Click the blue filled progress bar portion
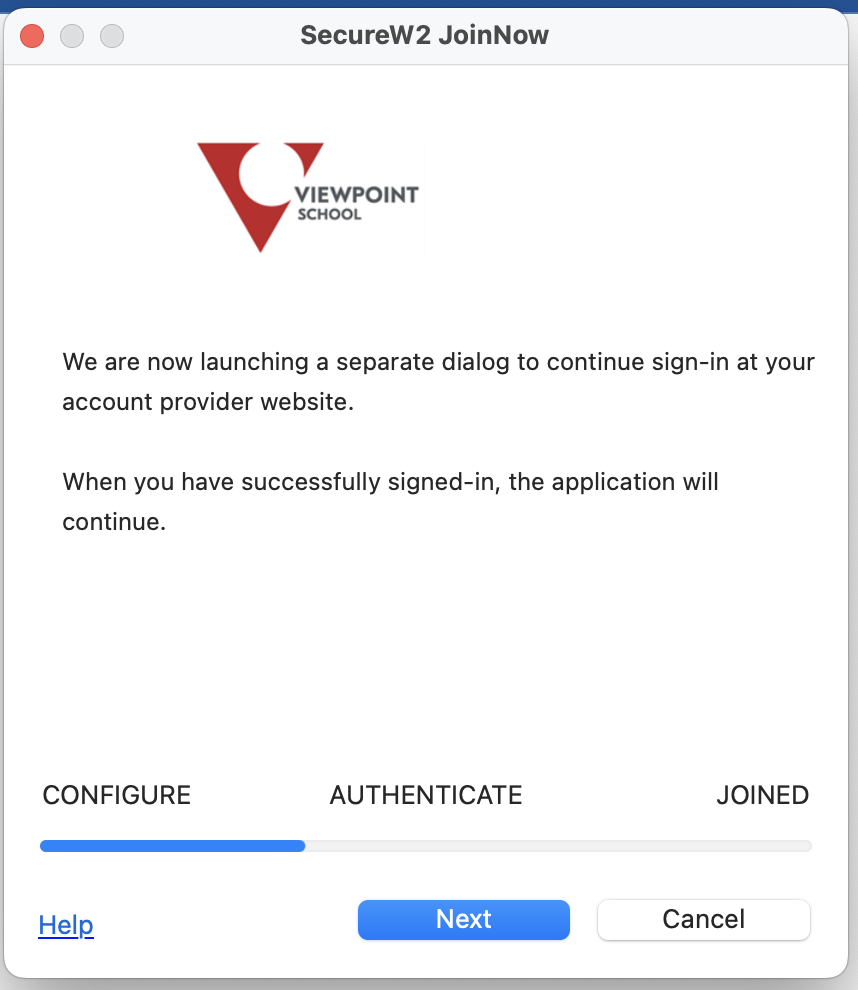The height and width of the screenshot is (990, 858). coord(172,846)
